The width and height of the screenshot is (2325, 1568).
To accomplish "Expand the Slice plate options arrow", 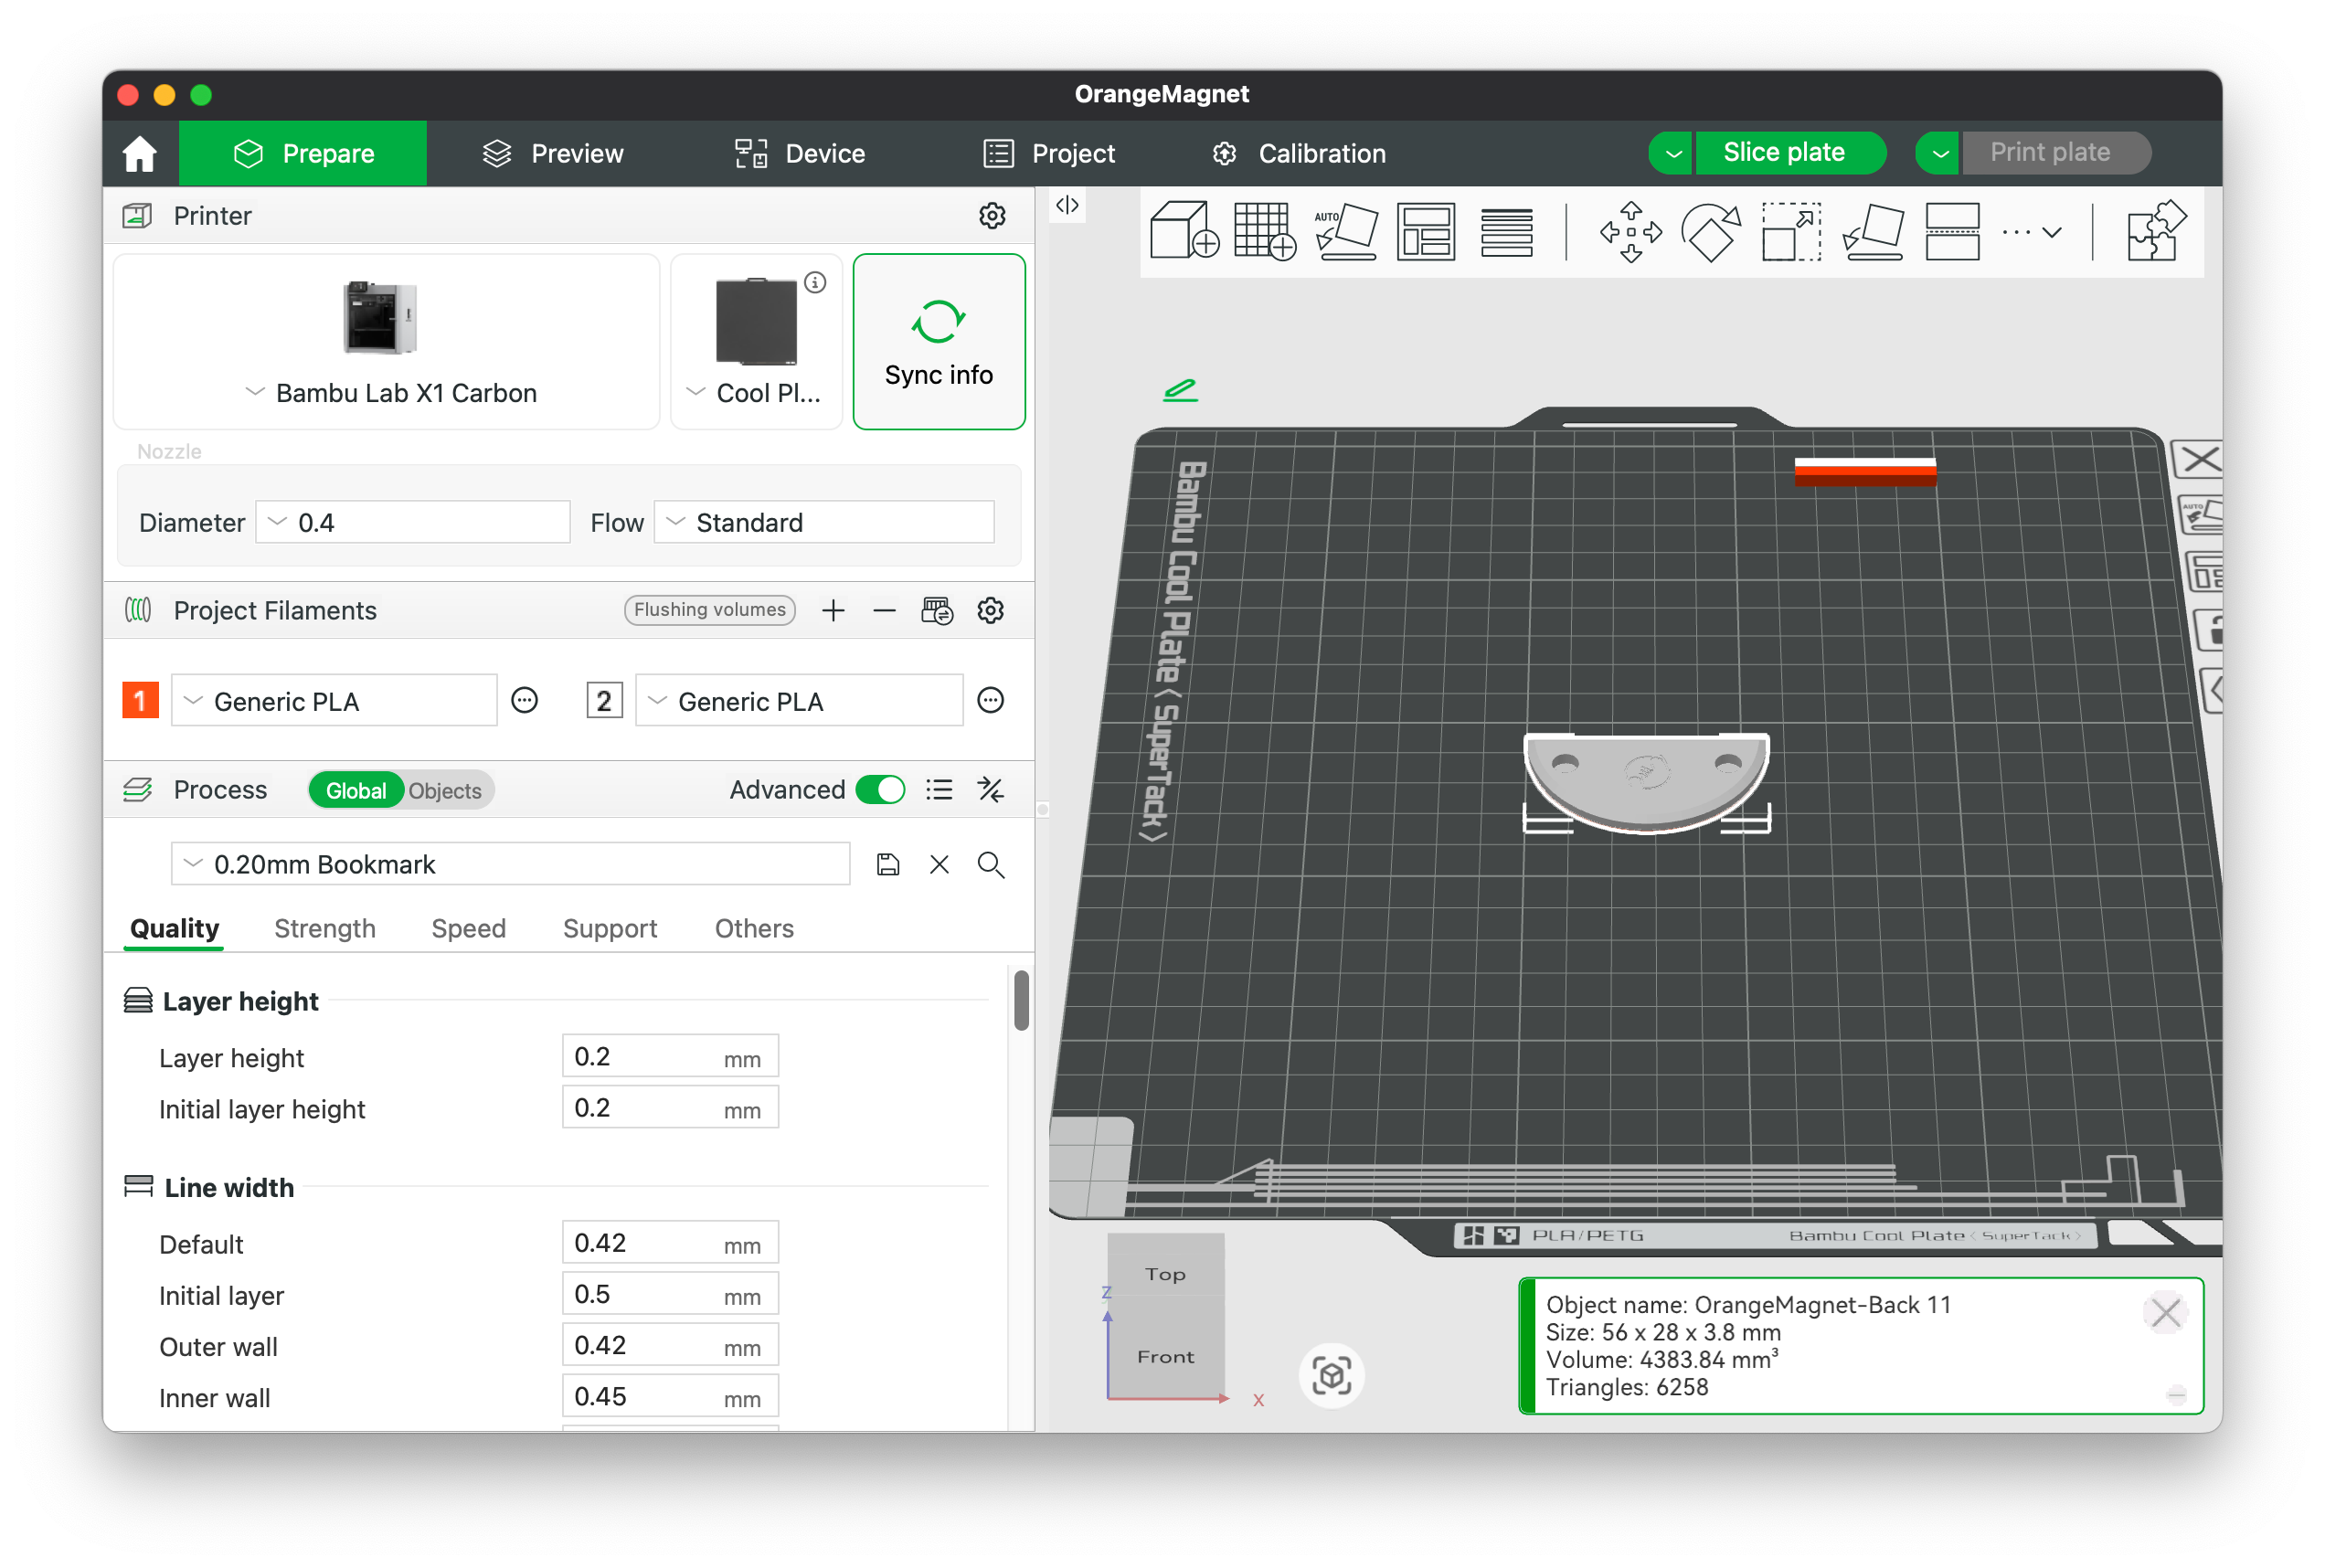I will pyautogui.click(x=1672, y=153).
